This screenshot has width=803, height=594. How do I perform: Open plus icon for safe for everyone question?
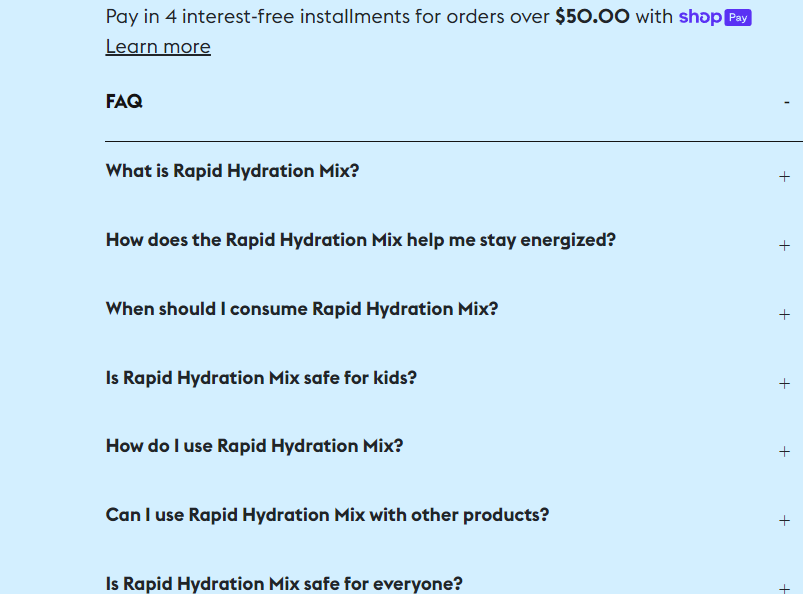click(x=784, y=589)
